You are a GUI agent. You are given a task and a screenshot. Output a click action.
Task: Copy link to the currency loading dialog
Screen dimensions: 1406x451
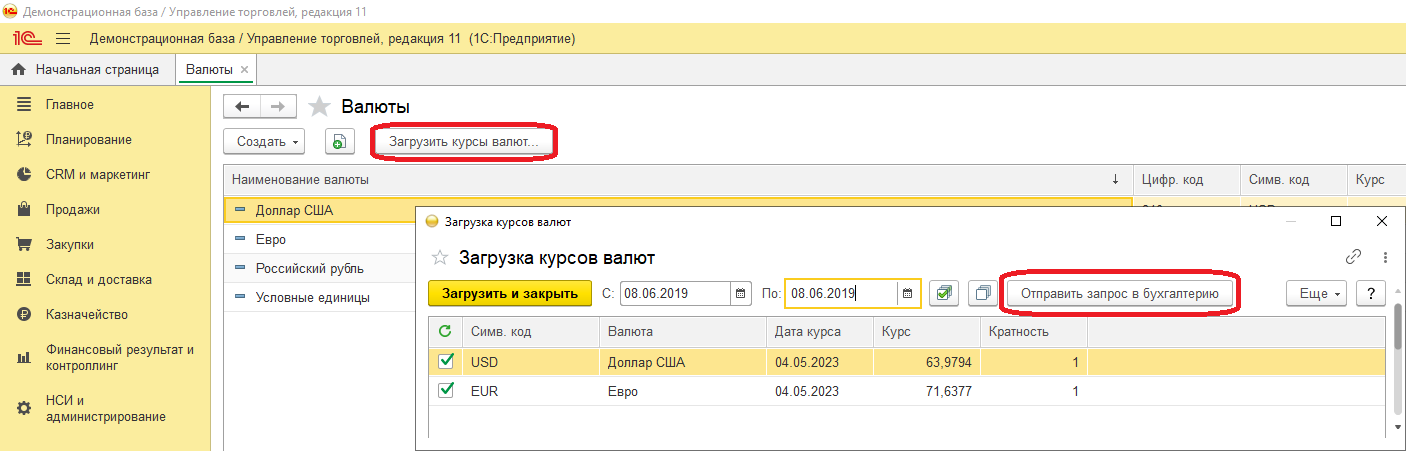click(x=1353, y=257)
